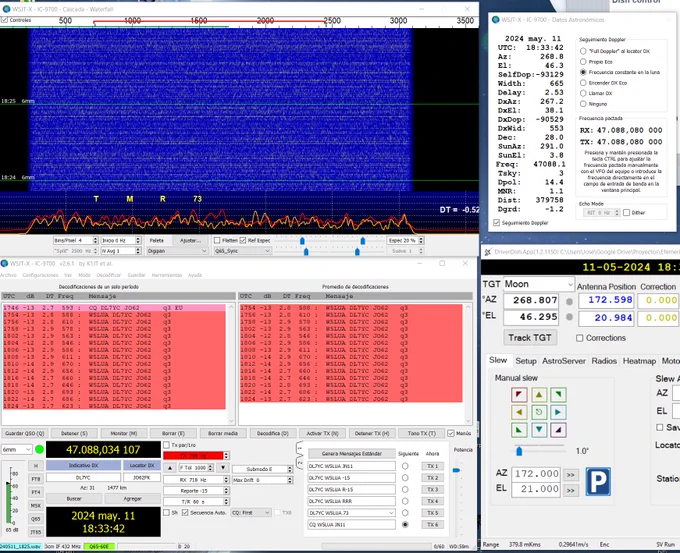Image resolution: width=680 pixels, height=553 pixels.
Task: Click the center refresh slew icon
Action: coord(539,412)
